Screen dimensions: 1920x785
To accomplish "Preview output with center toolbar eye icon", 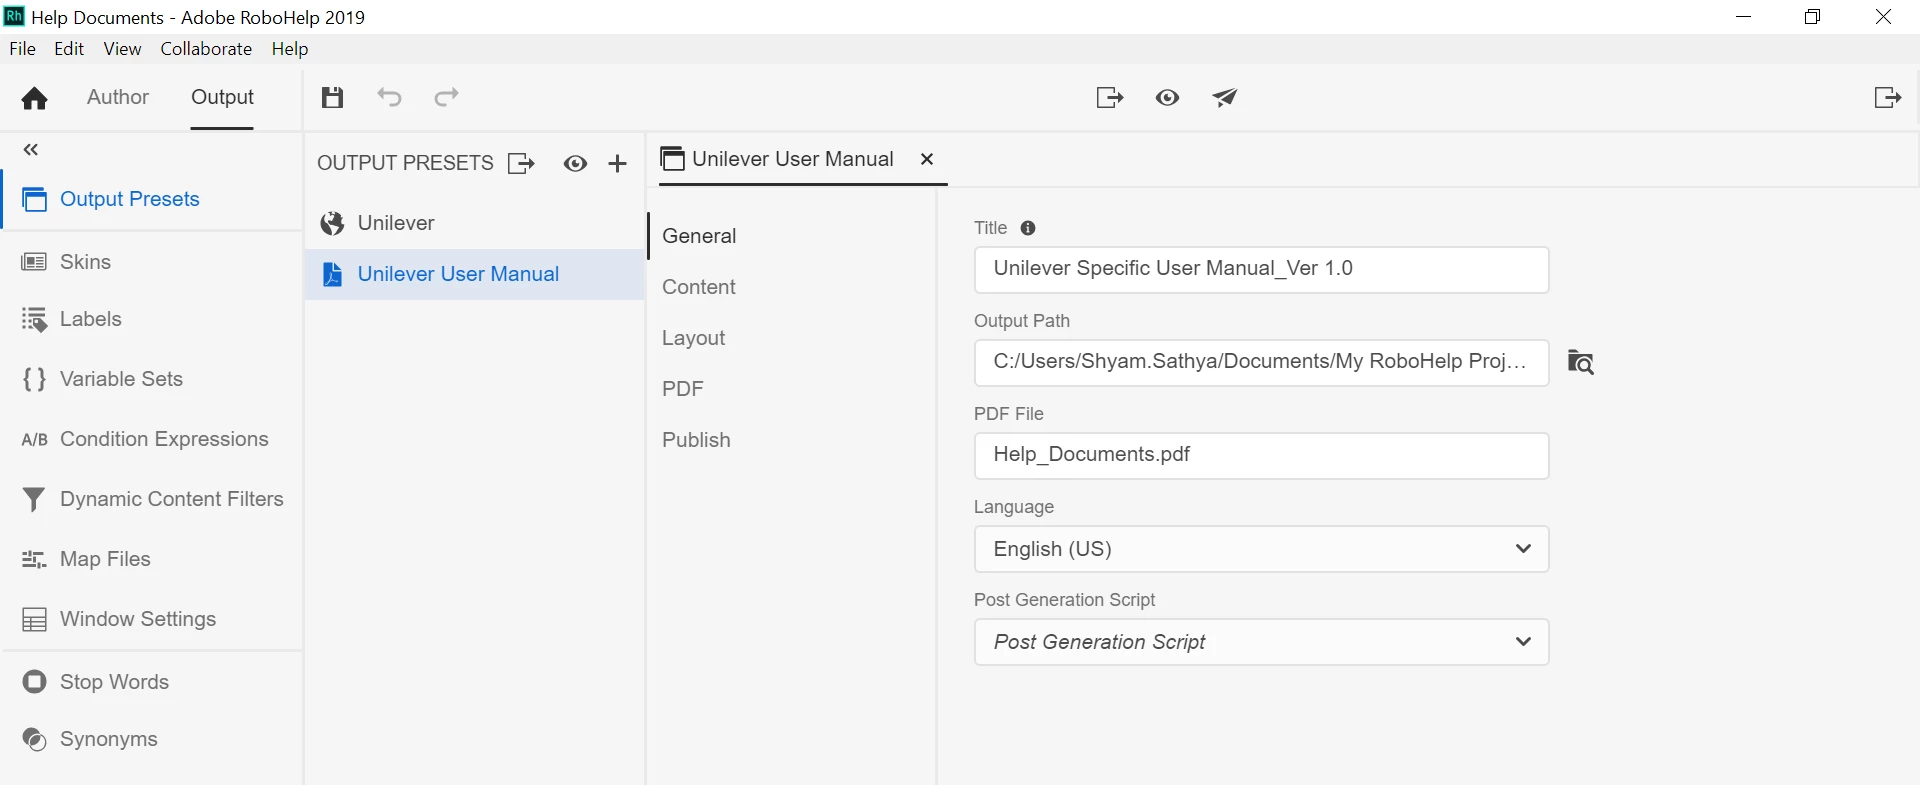I will click(x=1167, y=97).
